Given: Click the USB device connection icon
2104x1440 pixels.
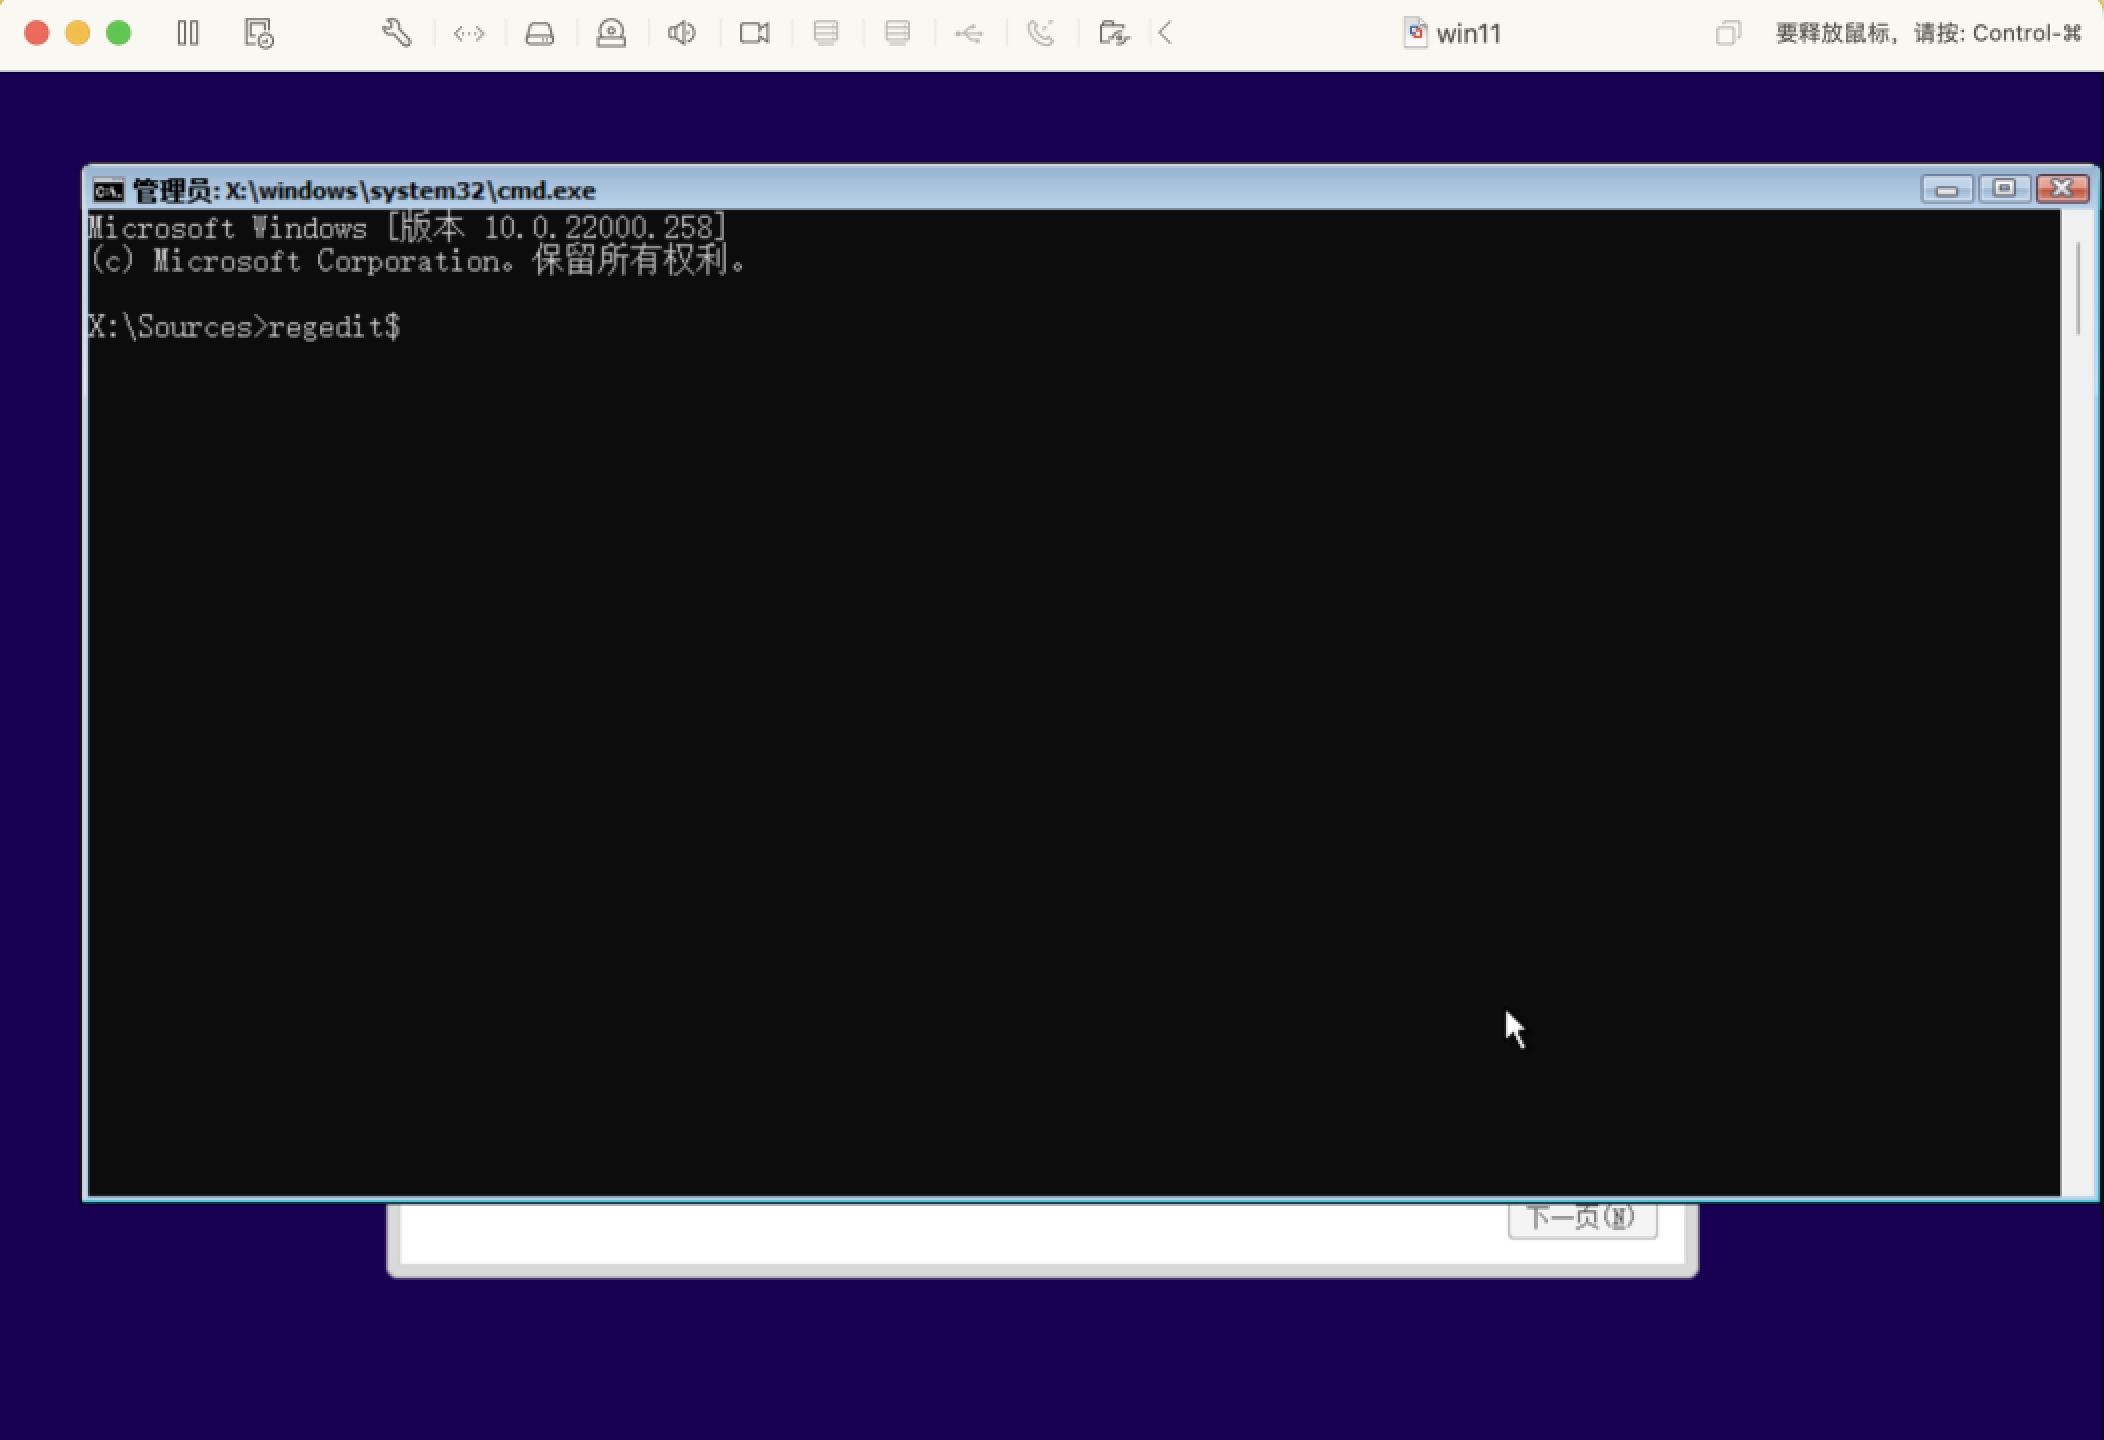Looking at the screenshot, I should pos(968,33).
